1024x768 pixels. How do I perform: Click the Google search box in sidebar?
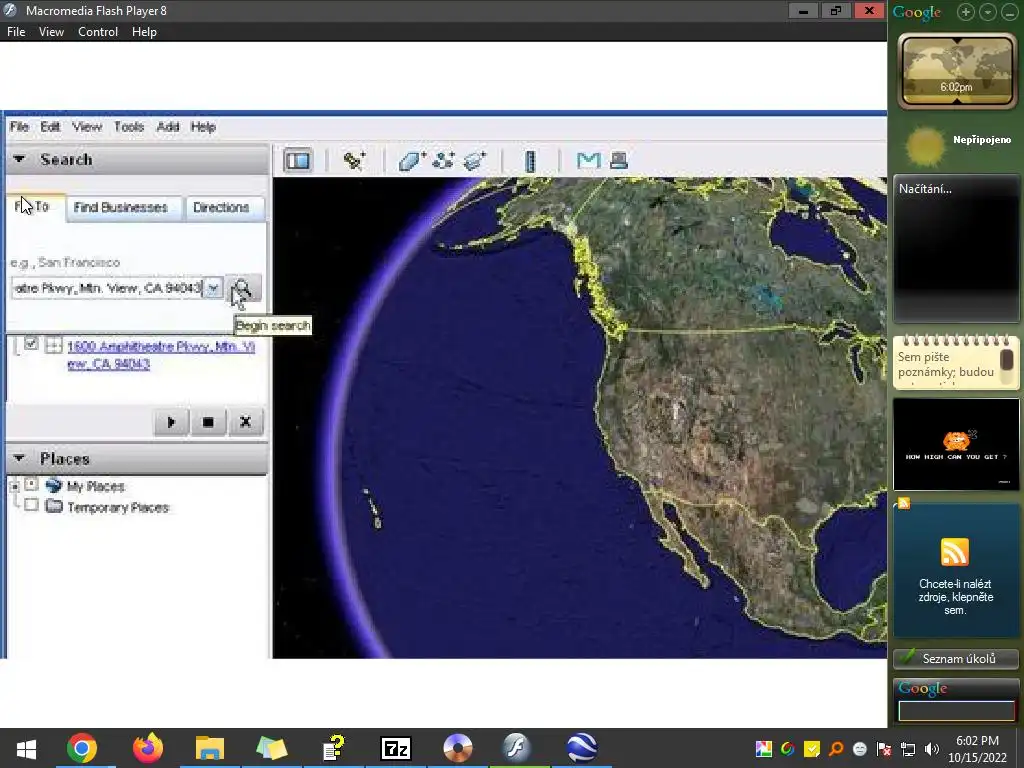coord(957,711)
